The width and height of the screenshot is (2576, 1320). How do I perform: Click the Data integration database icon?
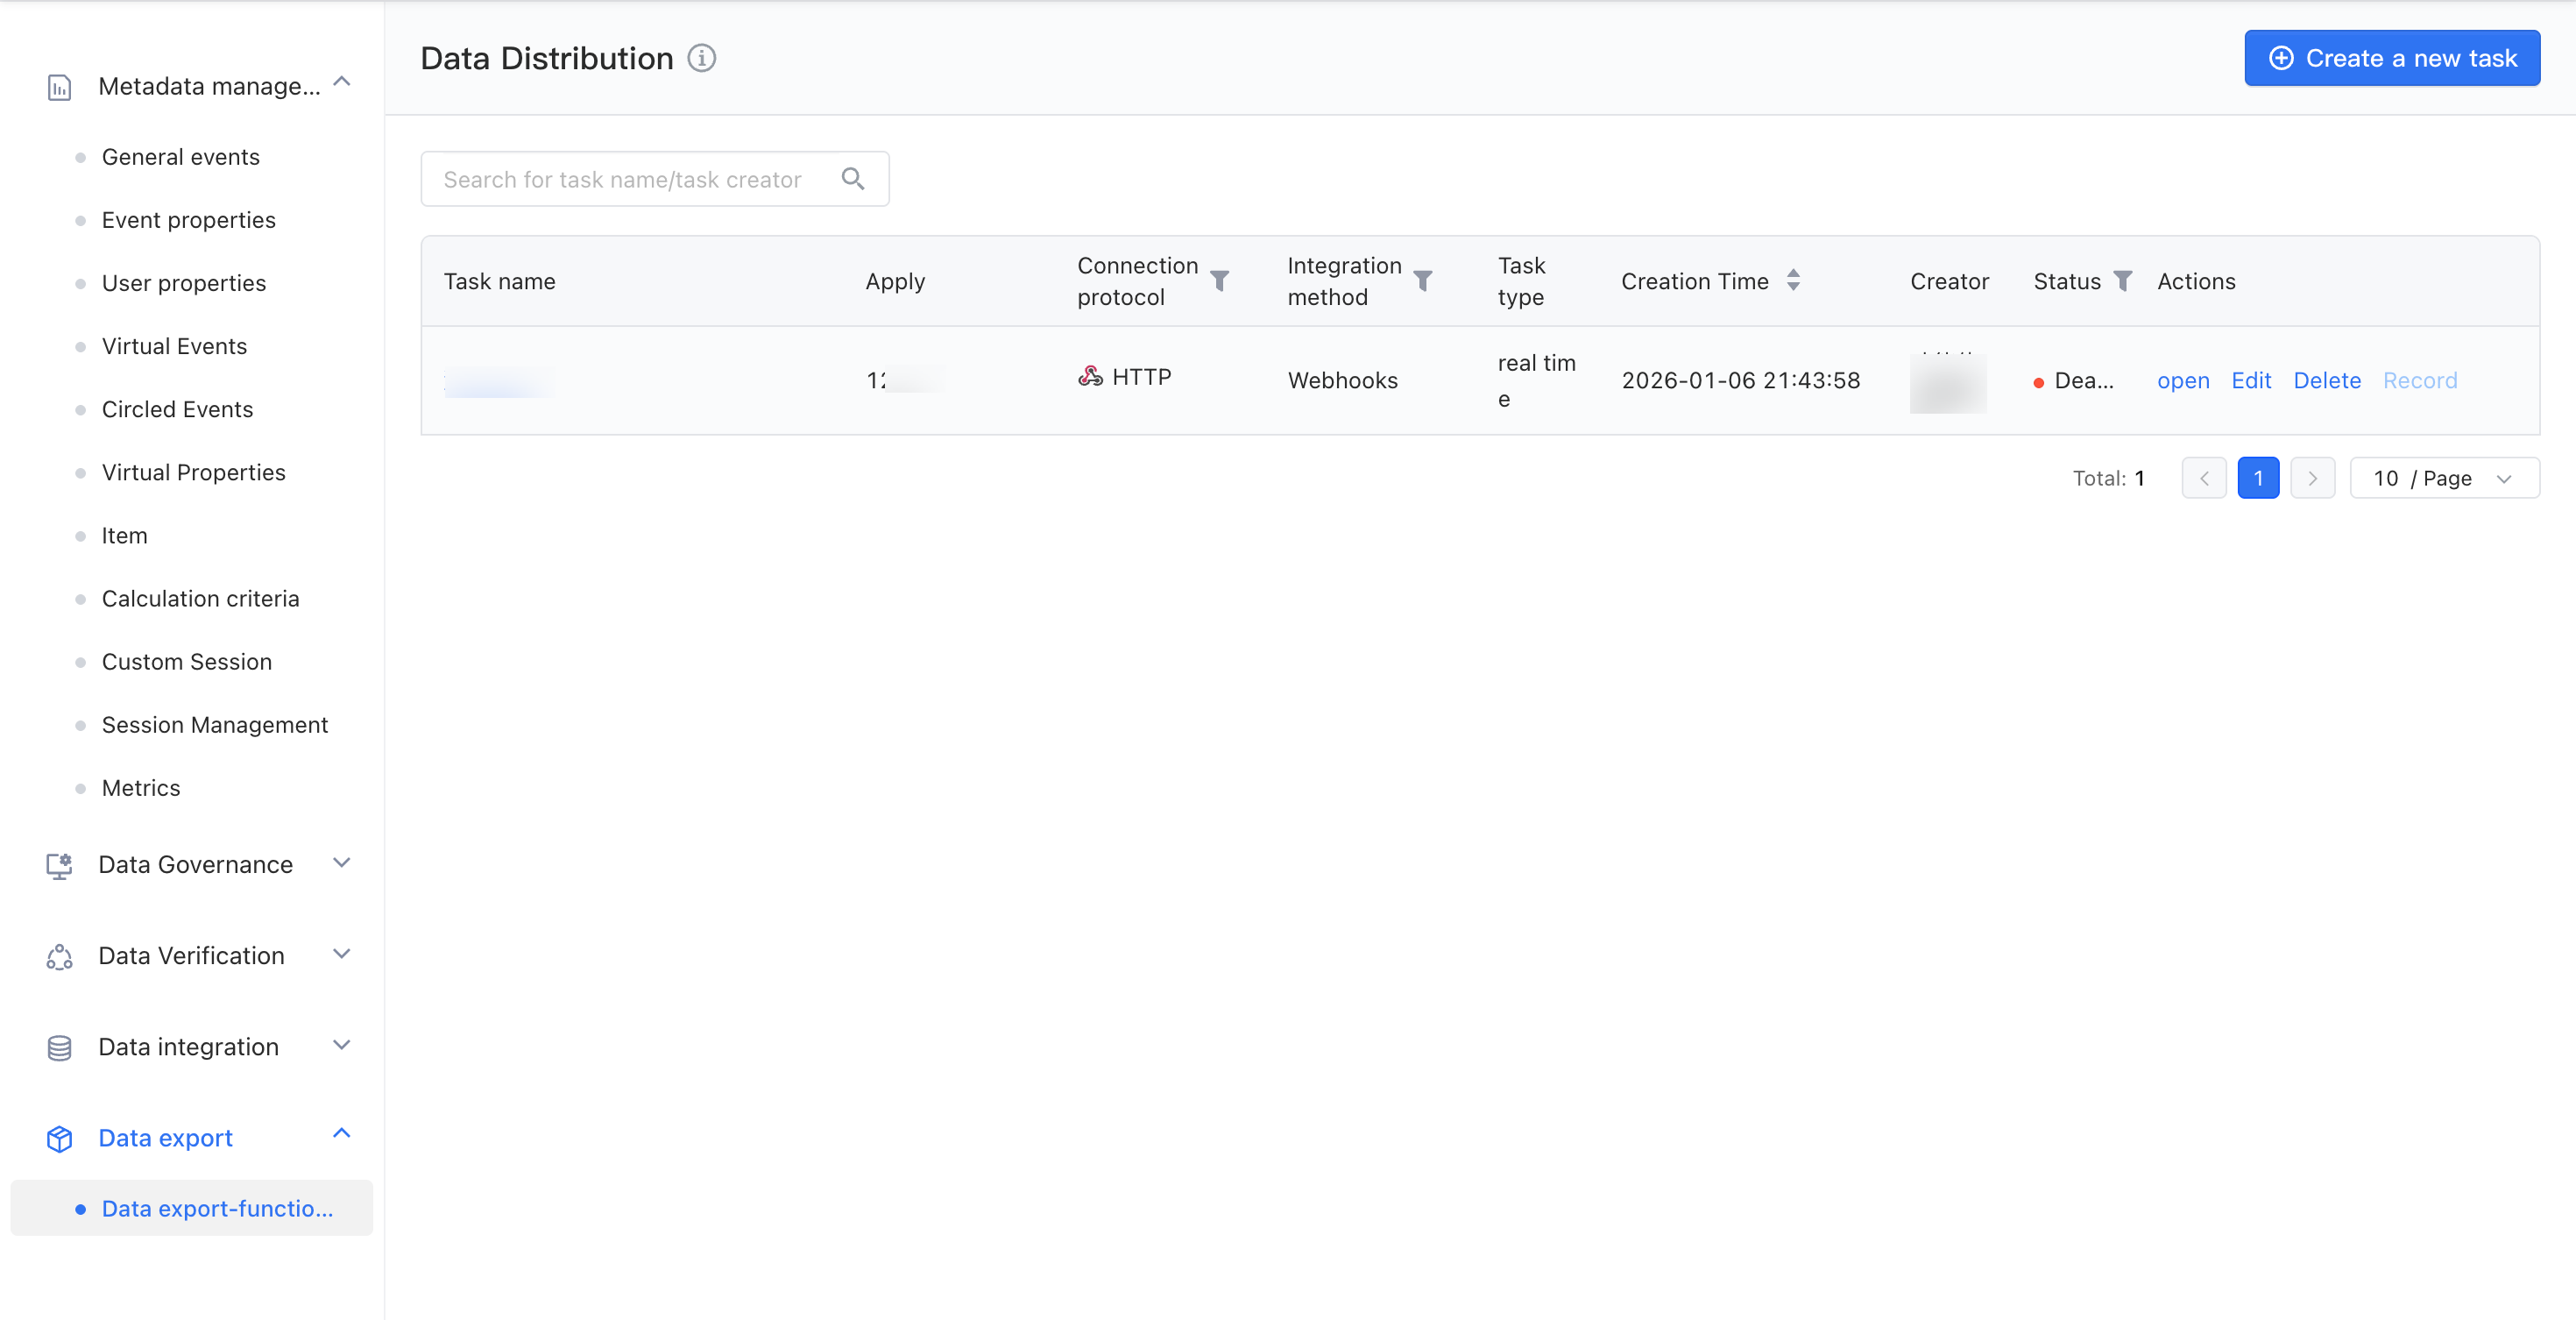tap(59, 1047)
